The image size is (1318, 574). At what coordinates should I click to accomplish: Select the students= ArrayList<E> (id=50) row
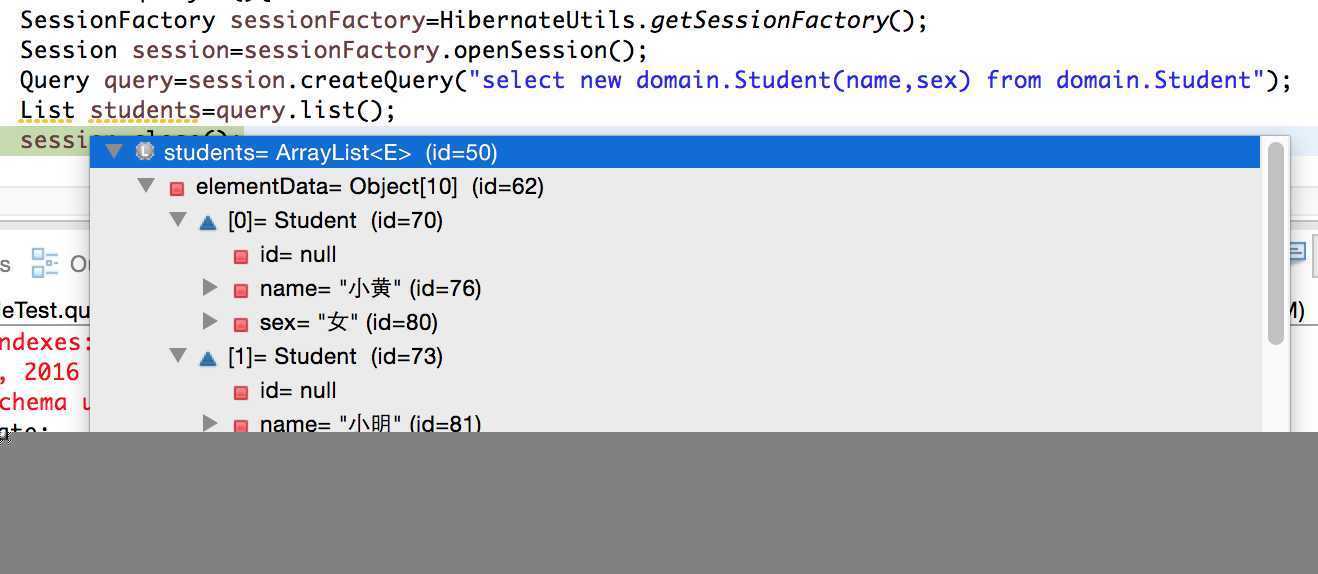tap(675, 152)
